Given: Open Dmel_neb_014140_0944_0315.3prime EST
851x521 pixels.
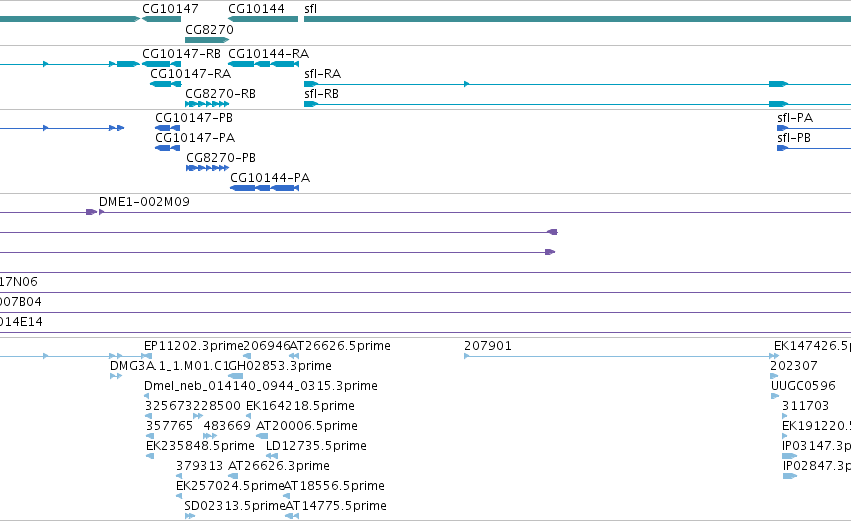Looking at the screenshot, I should tap(261, 386).
